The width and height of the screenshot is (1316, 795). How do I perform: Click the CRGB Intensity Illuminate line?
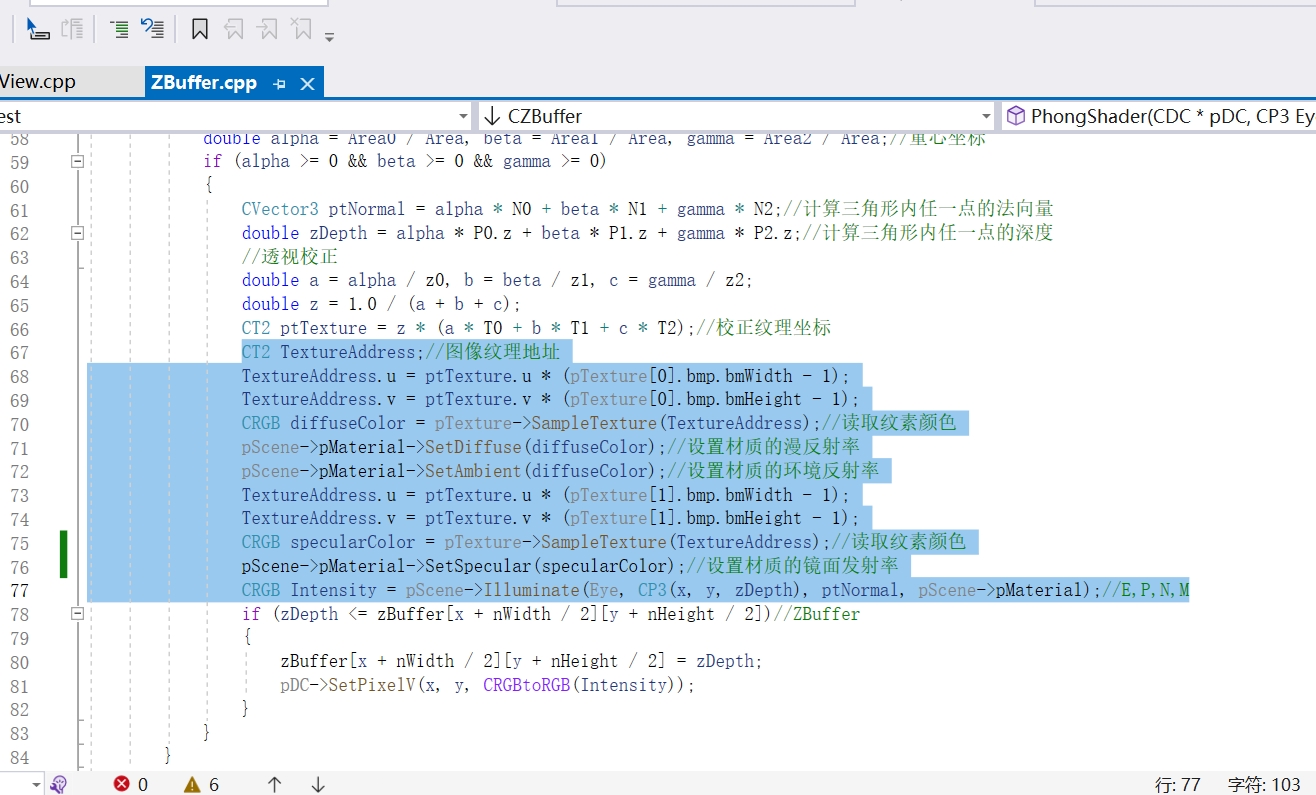(x=715, y=590)
